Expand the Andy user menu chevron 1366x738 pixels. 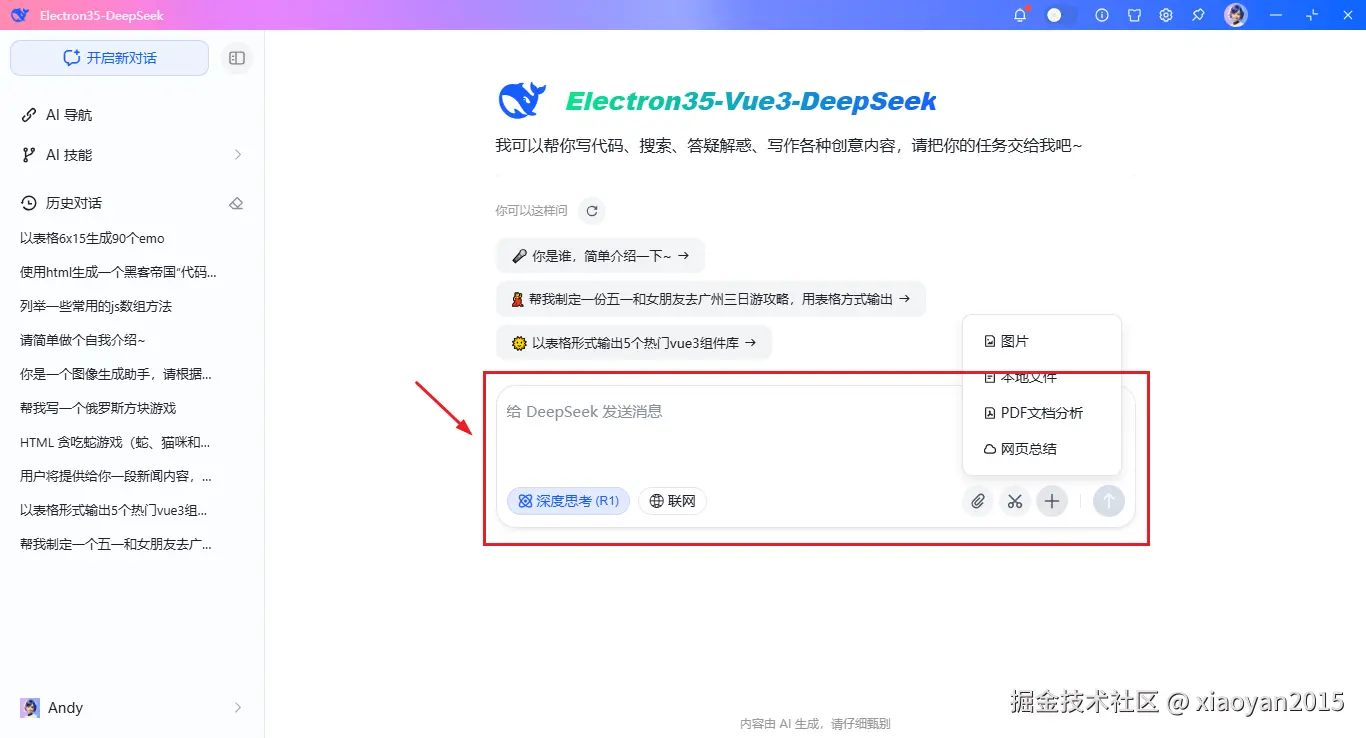click(x=238, y=708)
